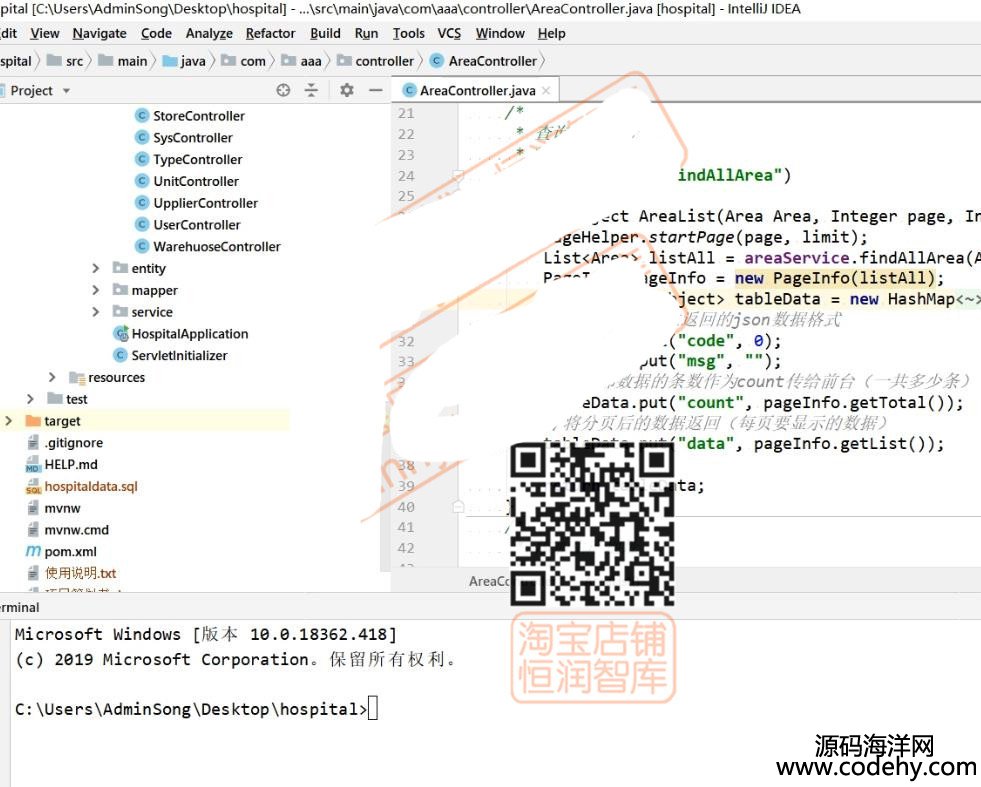Image resolution: width=981 pixels, height=787 pixels.
Task: Click the HospitalApplication Spring Boot icon
Action: point(120,333)
